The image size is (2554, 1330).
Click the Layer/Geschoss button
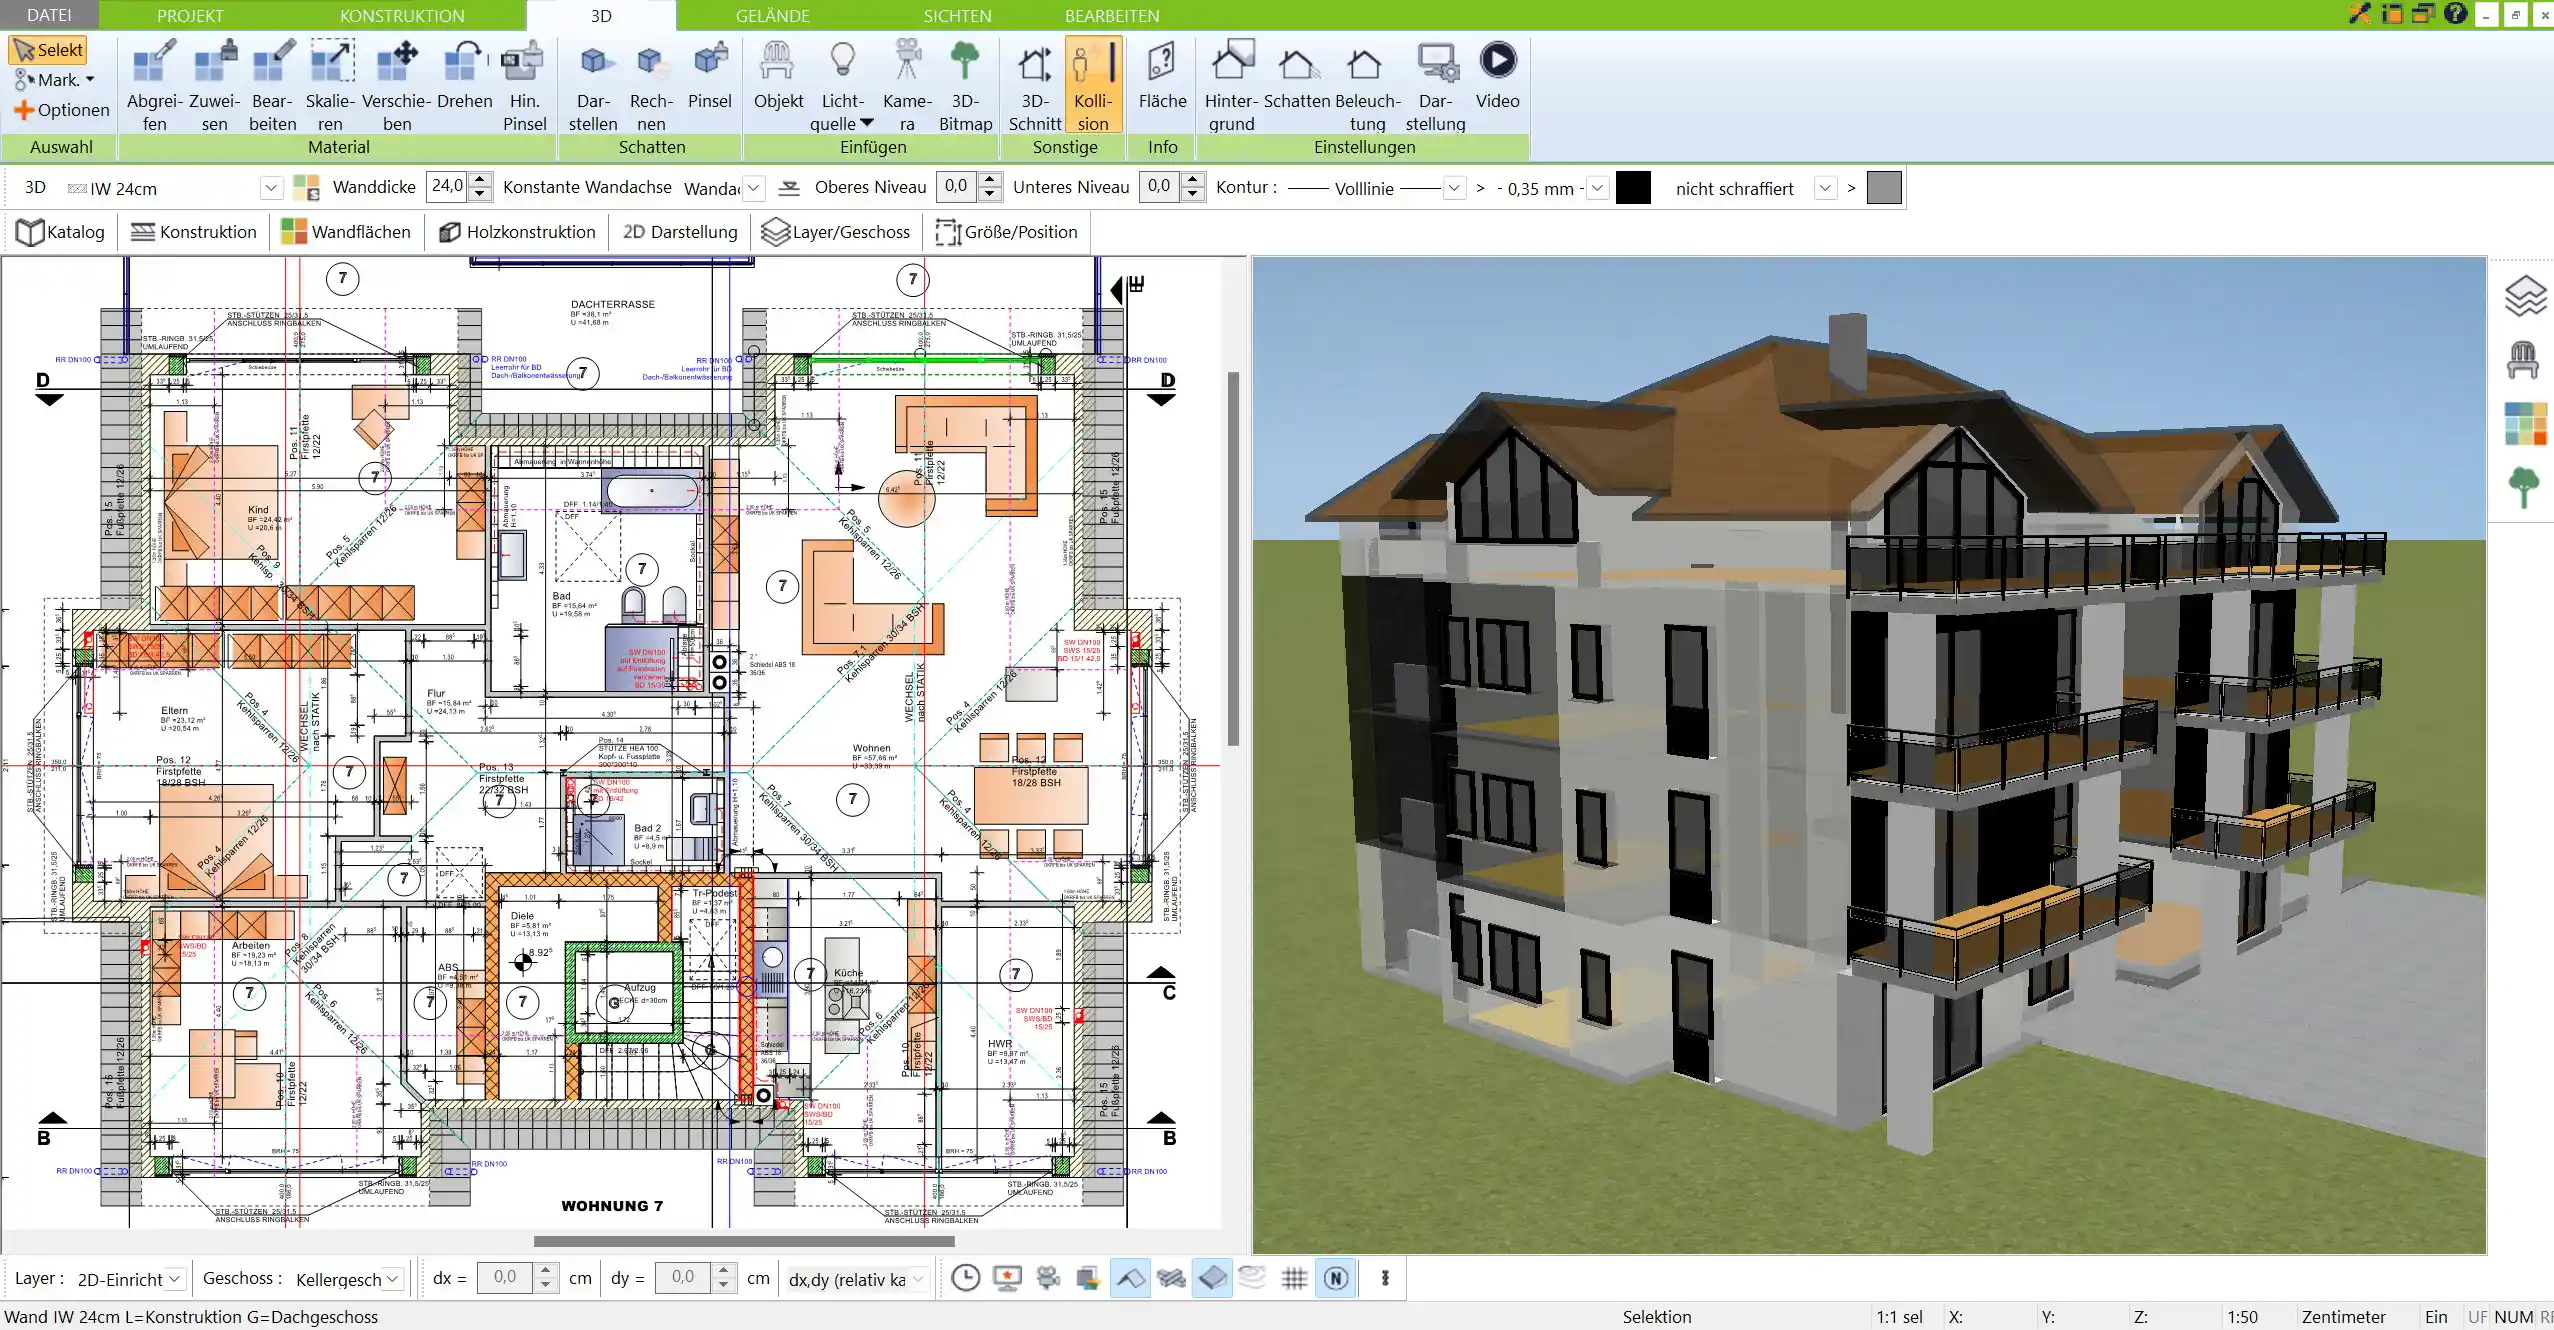836,232
